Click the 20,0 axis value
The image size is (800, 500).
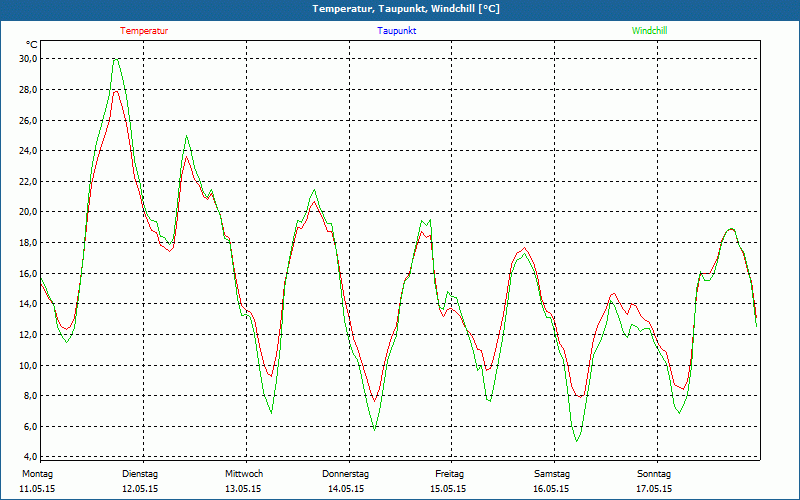click(x=28, y=212)
